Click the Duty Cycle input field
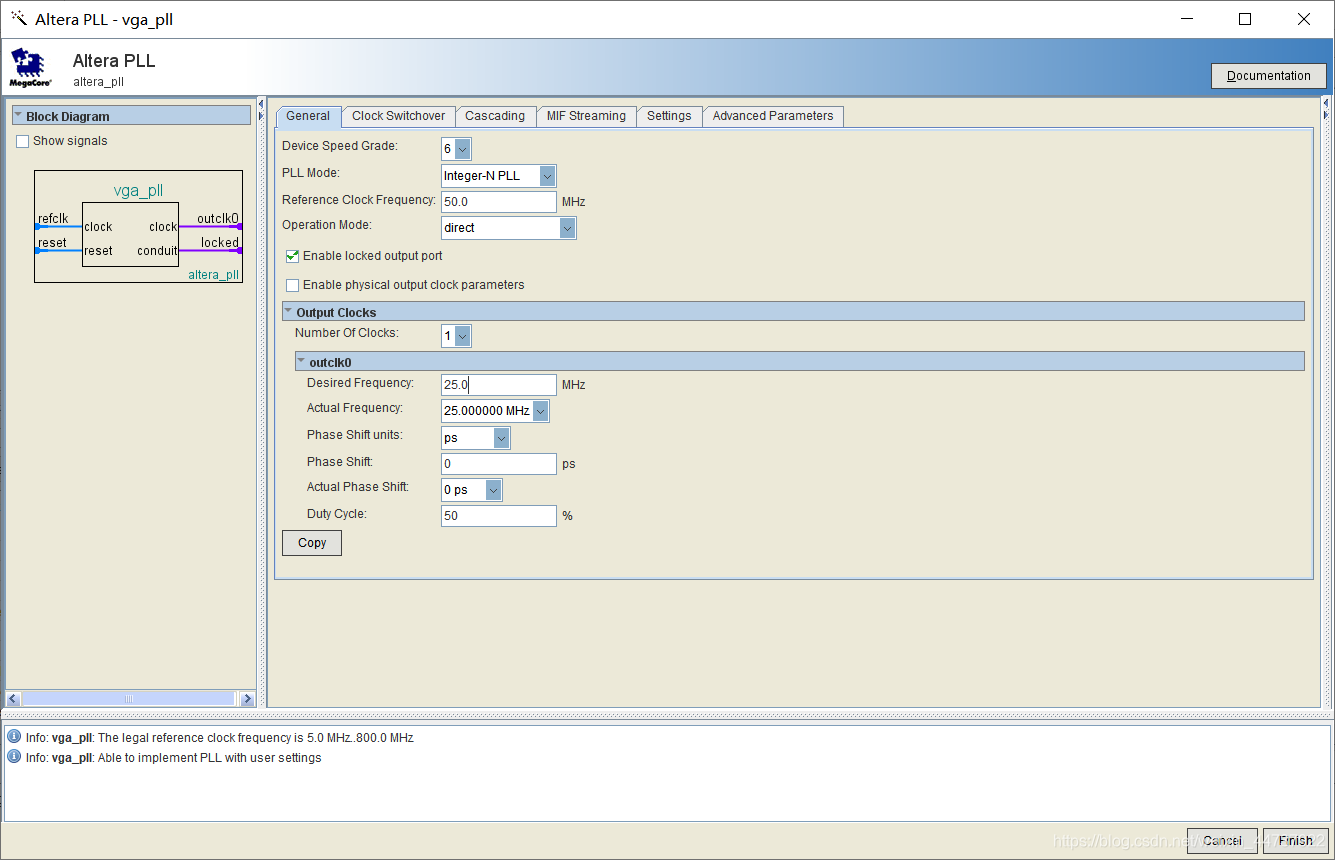 point(499,516)
